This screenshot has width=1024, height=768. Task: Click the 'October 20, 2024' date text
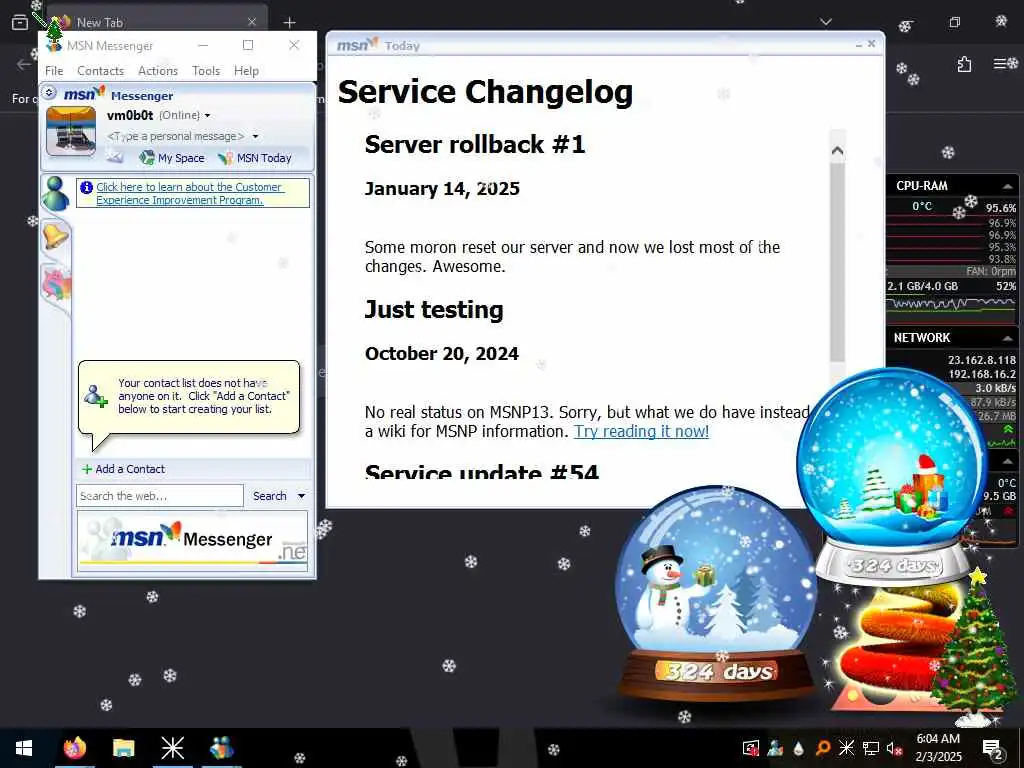pos(441,354)
